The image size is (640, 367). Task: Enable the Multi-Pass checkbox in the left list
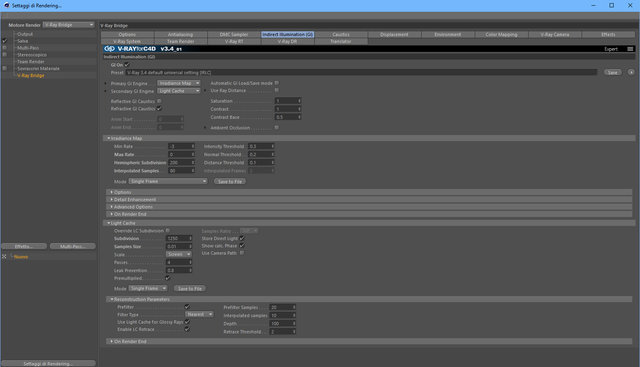(x=4, y=48)
